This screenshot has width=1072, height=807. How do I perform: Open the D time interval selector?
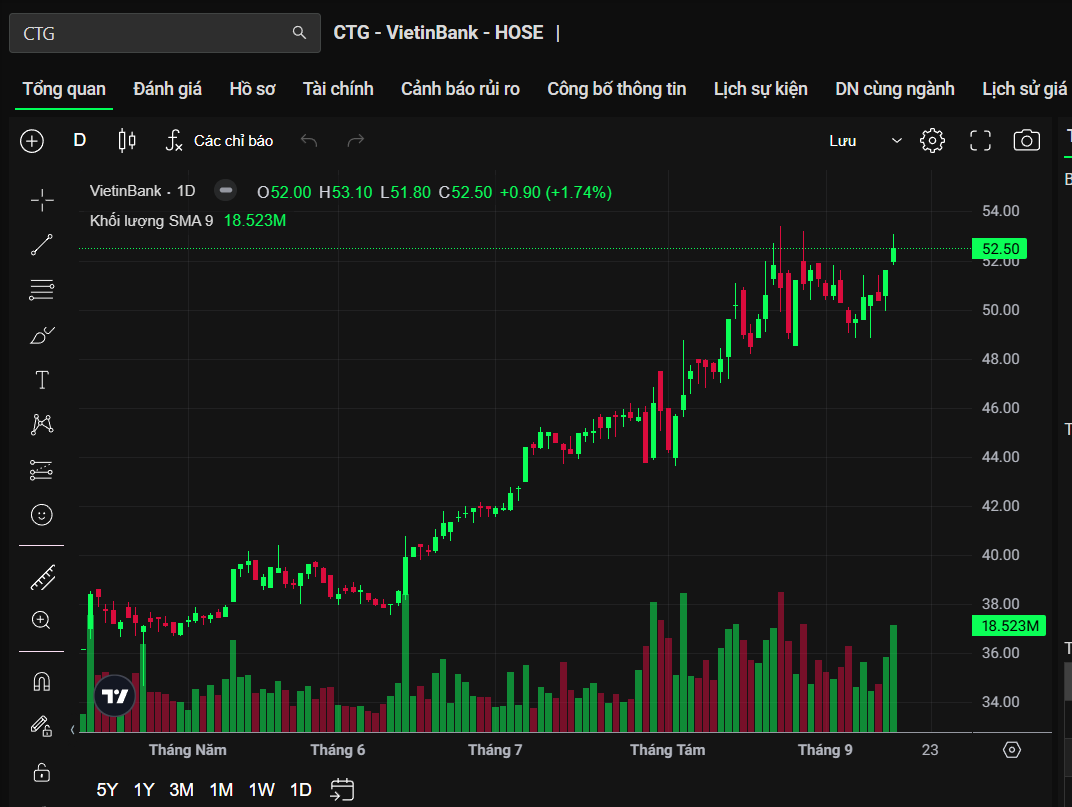click(80, 140)
